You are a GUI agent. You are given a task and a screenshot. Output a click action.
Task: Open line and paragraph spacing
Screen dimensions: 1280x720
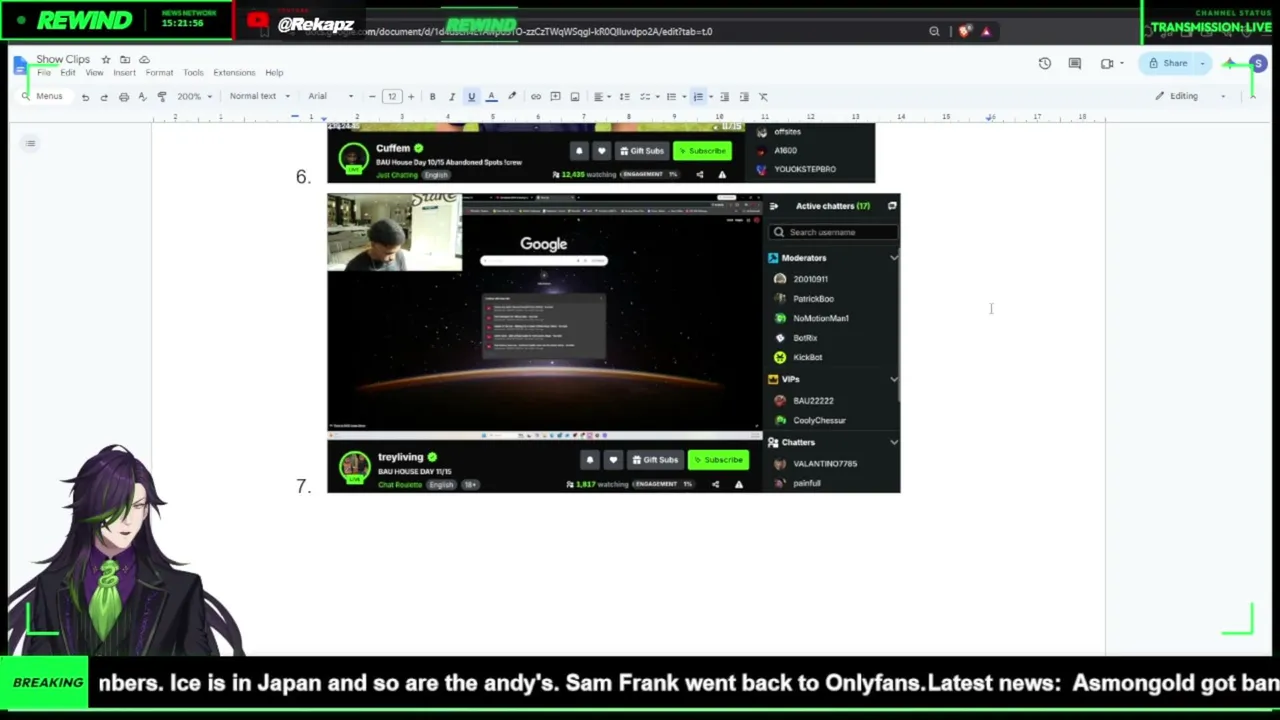[x=625, y=97]
